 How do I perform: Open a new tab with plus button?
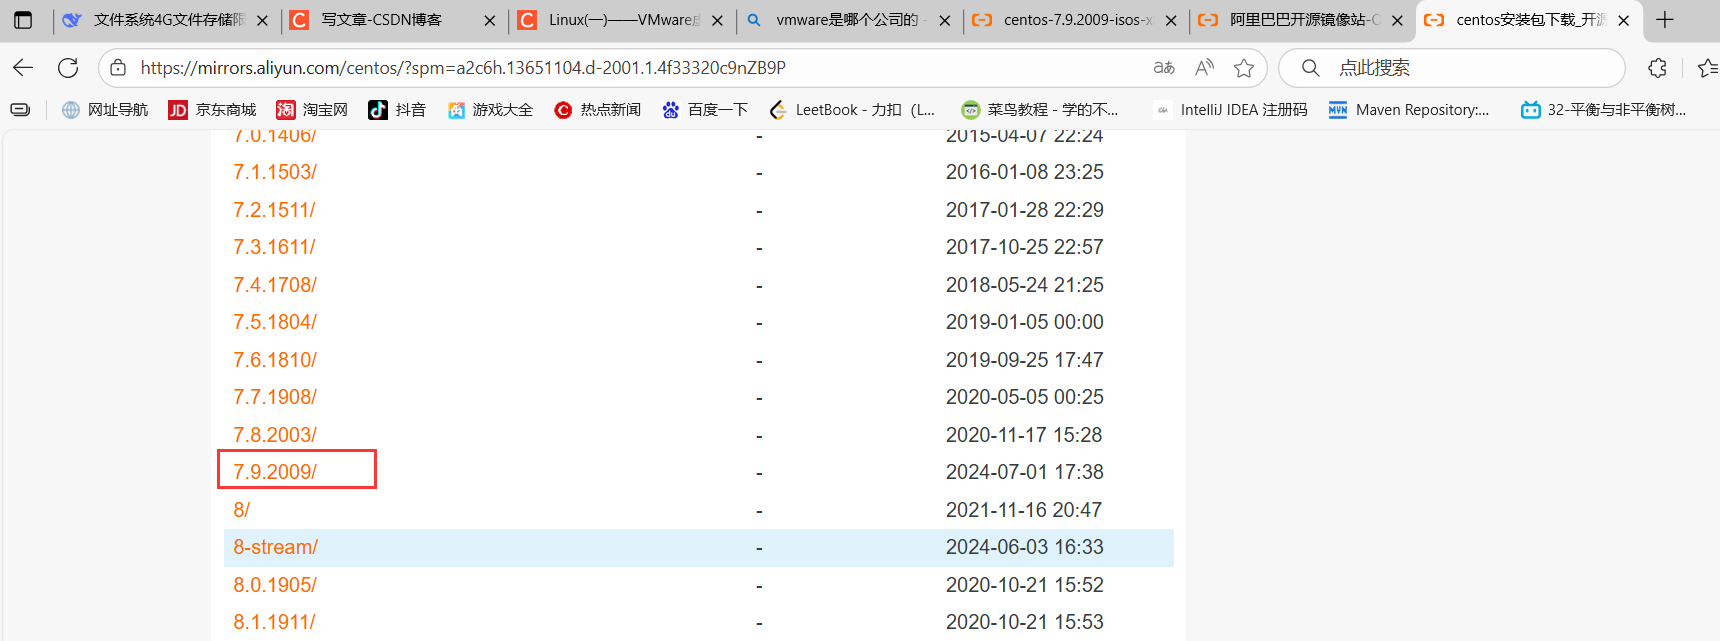pos(1665,20)
